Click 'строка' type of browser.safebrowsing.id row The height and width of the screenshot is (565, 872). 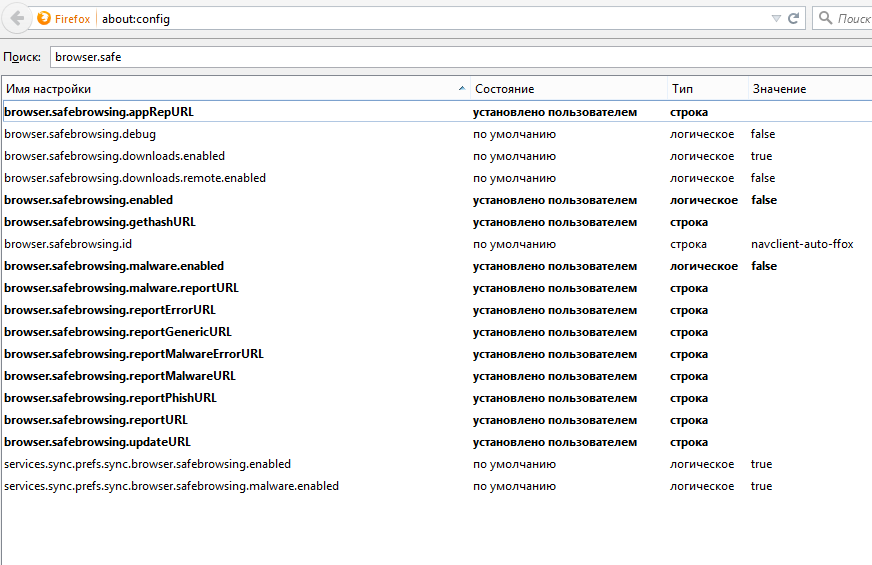688,244
